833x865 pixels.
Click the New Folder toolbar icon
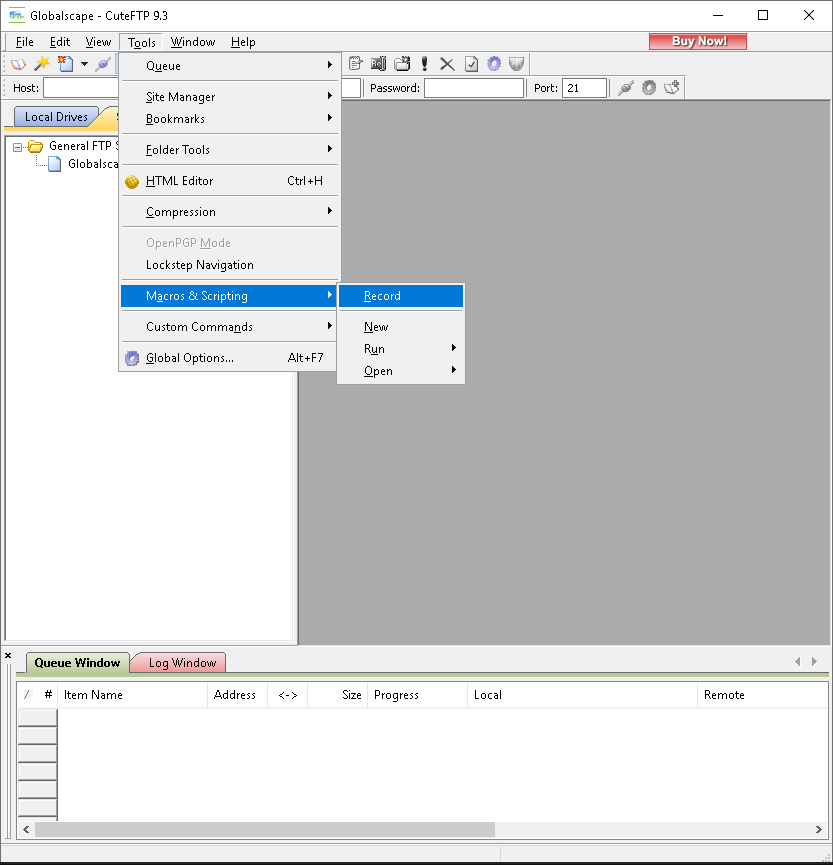coord(402,64)
